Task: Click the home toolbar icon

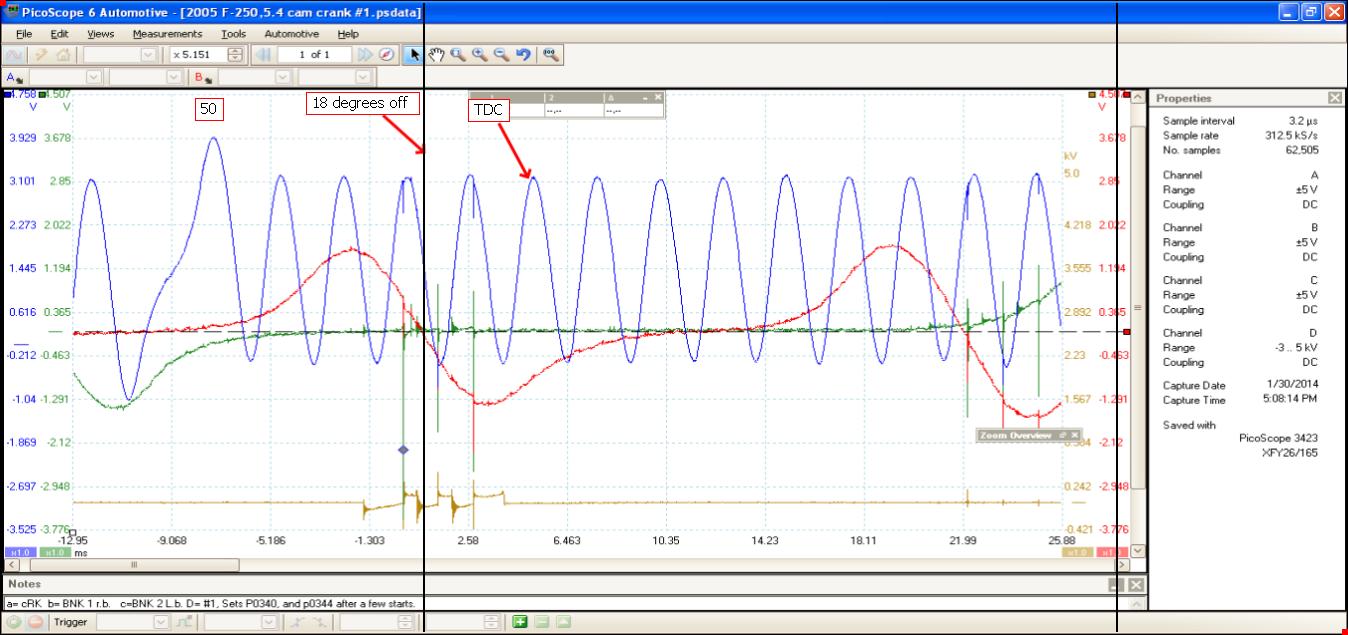Action: (63, 55)
